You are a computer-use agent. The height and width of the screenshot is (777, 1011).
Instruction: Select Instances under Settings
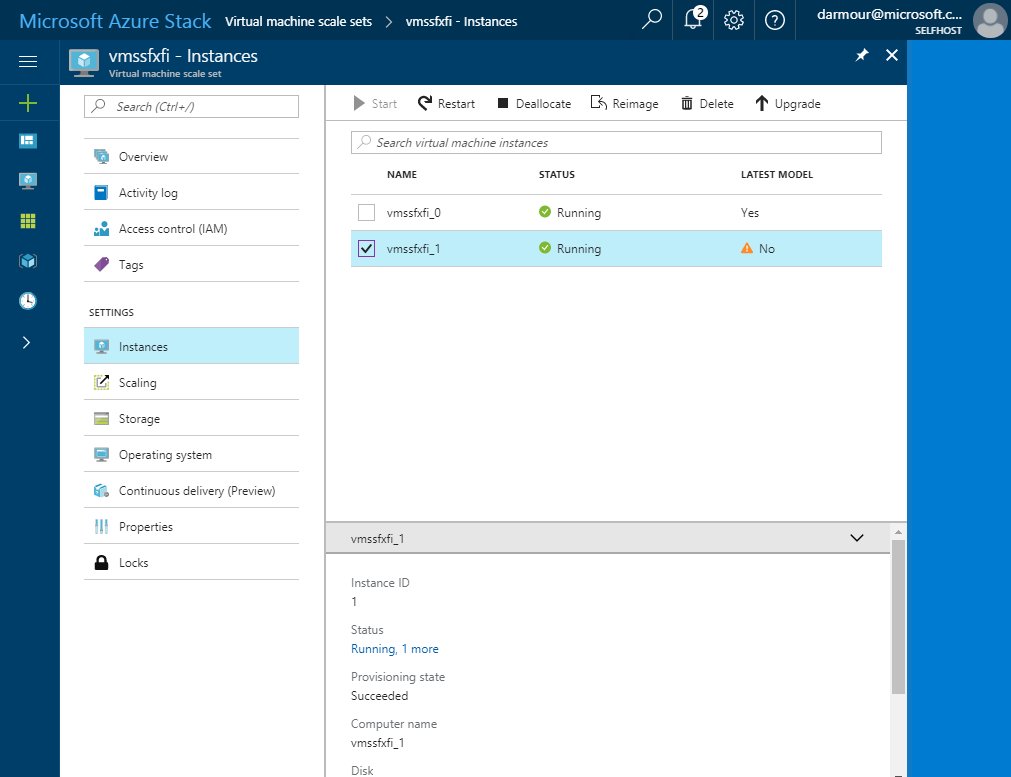tap(191, 346)
